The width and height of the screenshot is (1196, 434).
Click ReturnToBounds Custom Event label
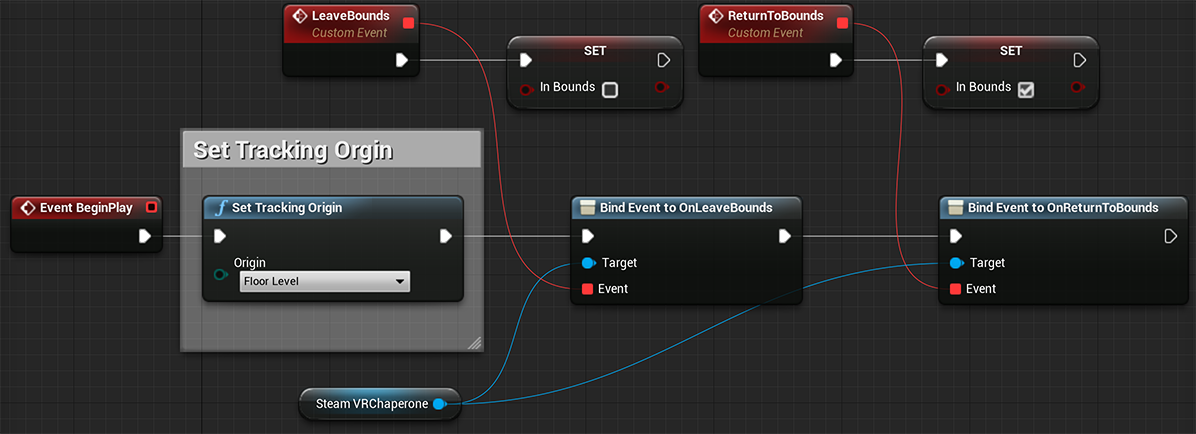765,34
